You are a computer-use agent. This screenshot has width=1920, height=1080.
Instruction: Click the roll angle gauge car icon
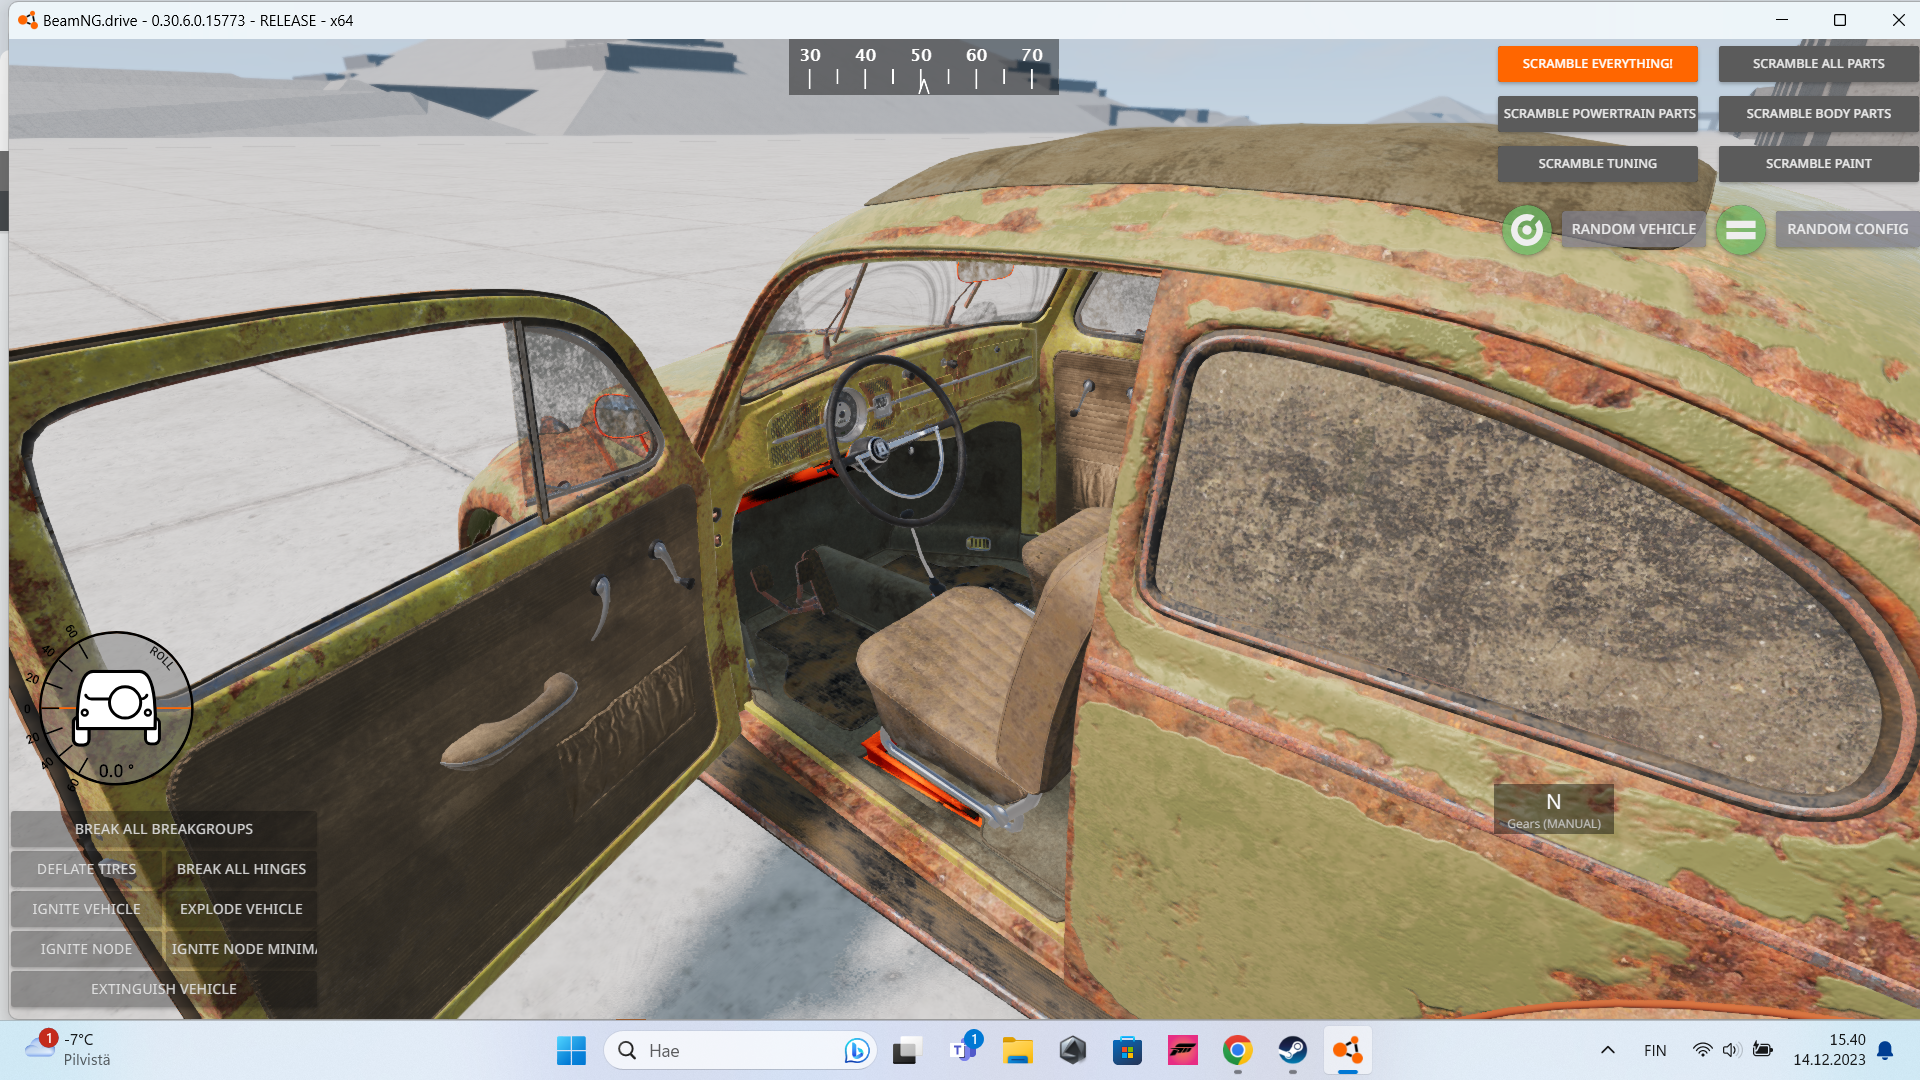(x=117, y=707)
